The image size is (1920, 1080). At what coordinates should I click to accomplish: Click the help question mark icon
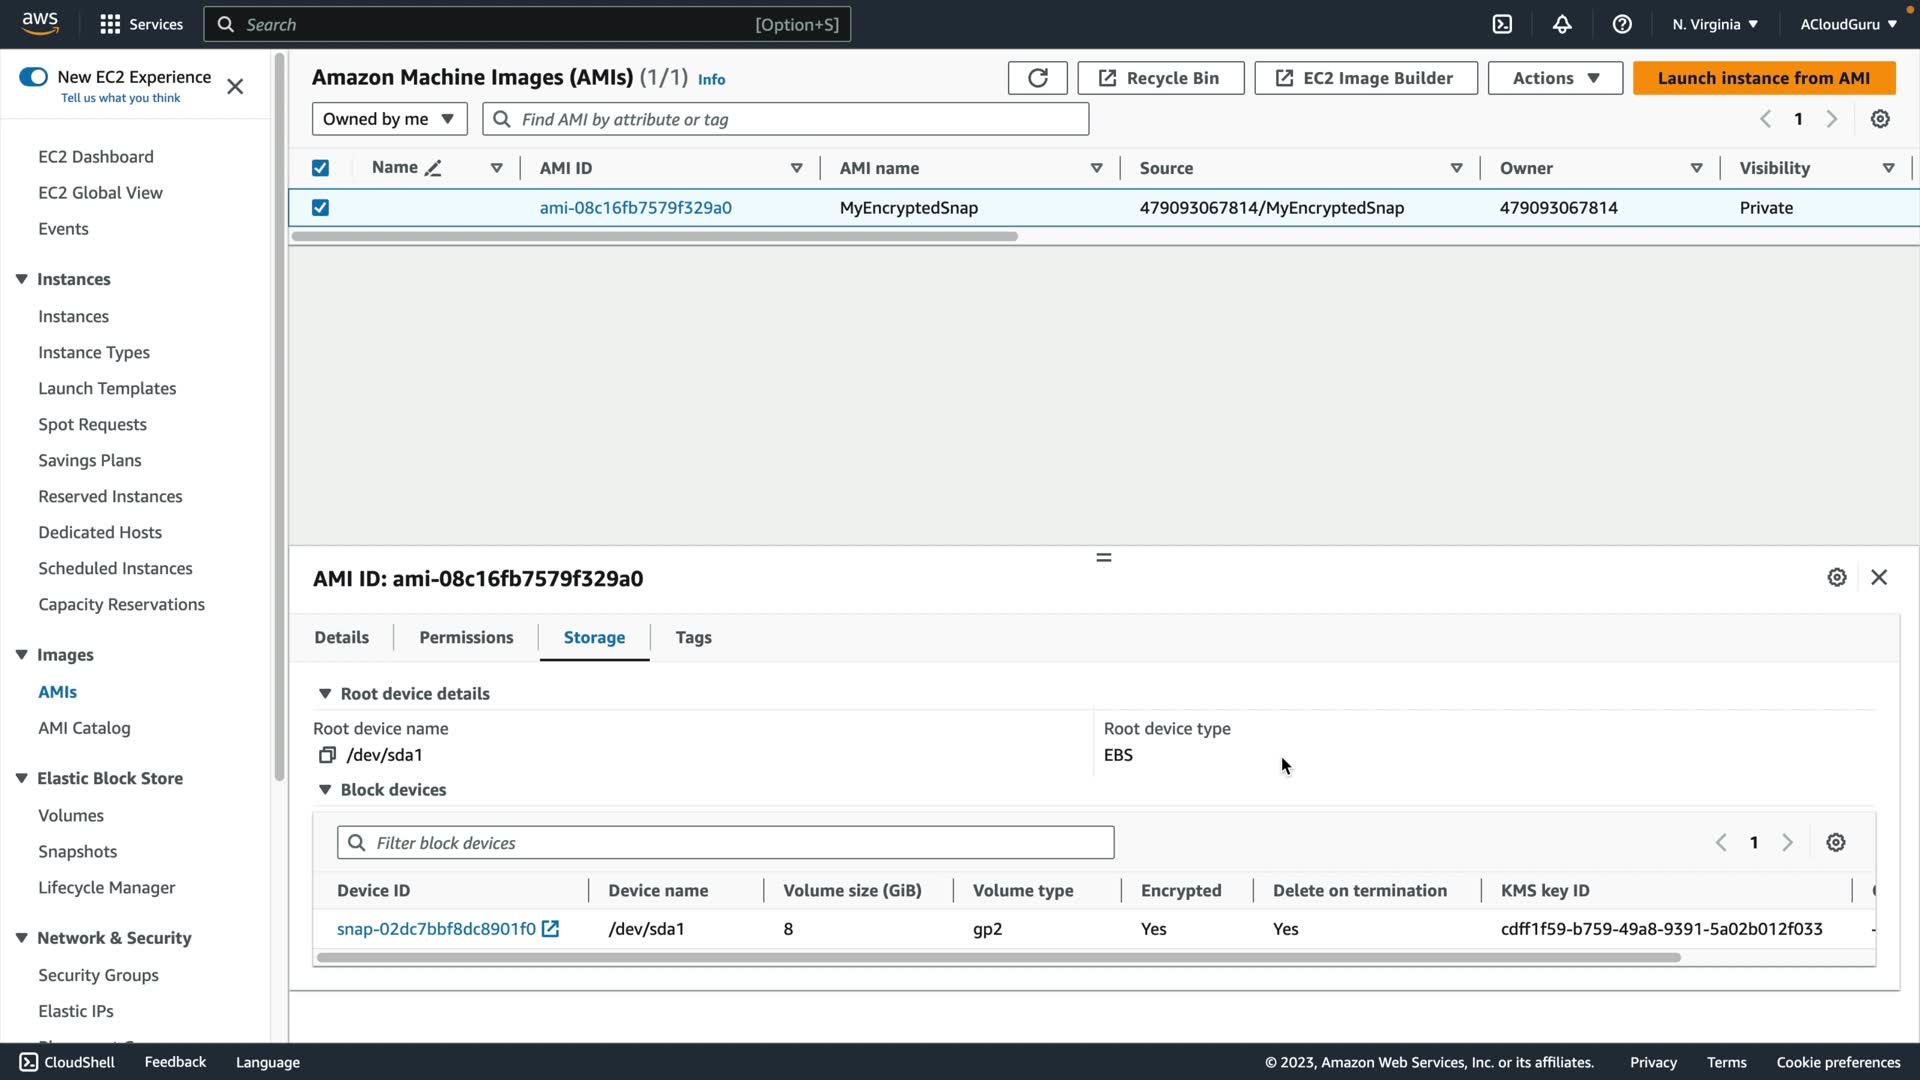[x=1622, y=24]
